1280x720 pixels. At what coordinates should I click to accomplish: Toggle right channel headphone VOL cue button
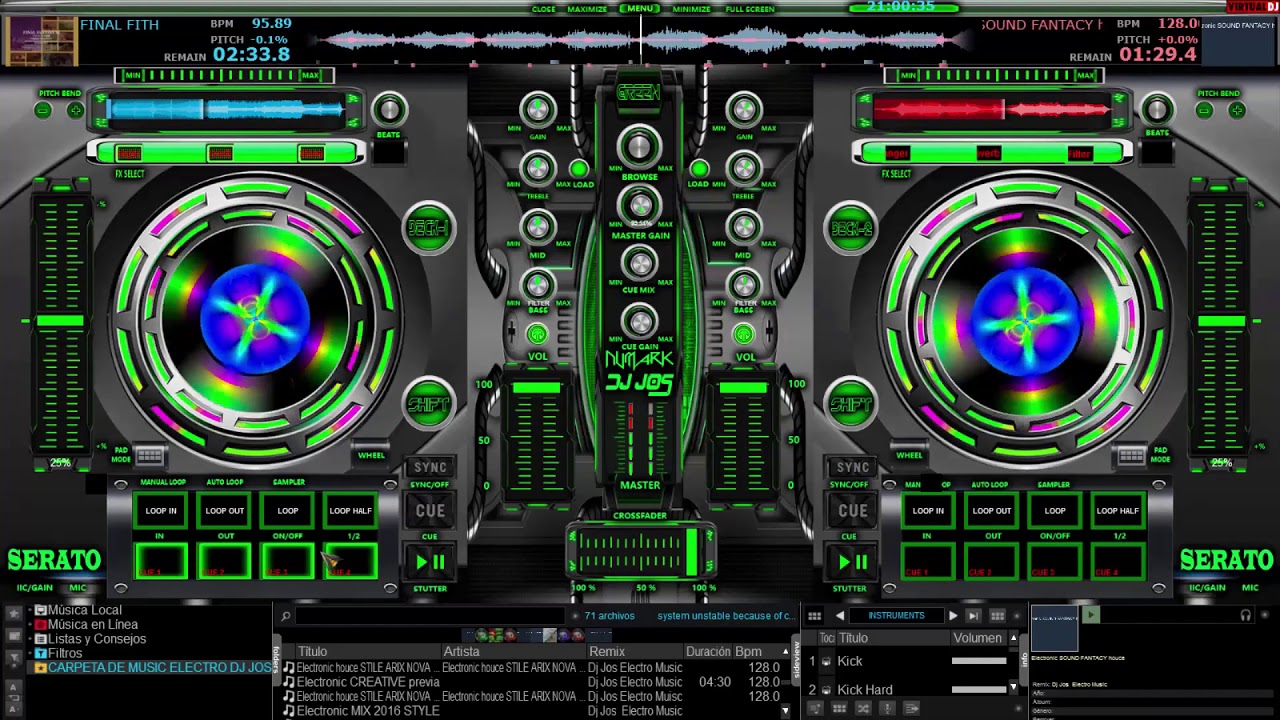pyautogui.click(x=744, y=335)
